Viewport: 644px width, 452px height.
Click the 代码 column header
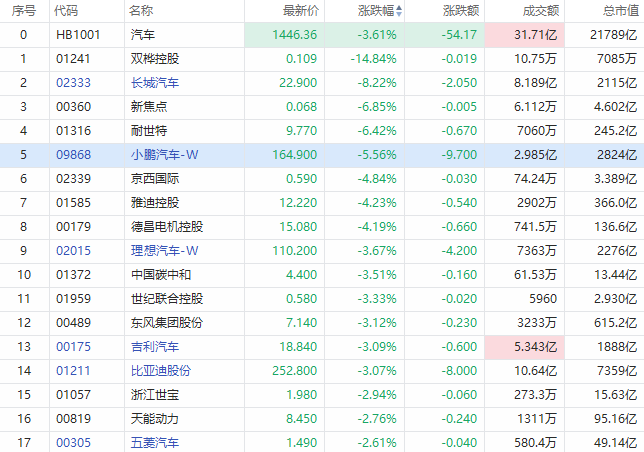click(x=66, y=11)
